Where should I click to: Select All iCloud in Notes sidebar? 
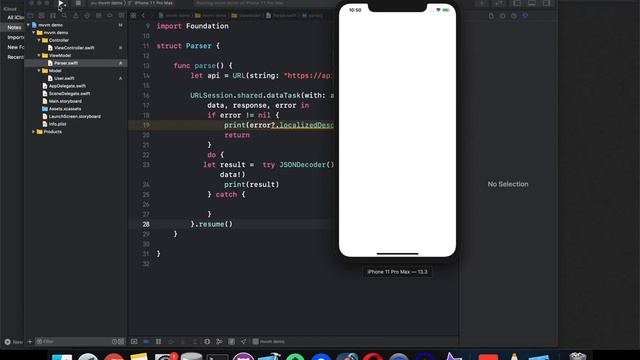pyautogui.click(x=16, y=18)
